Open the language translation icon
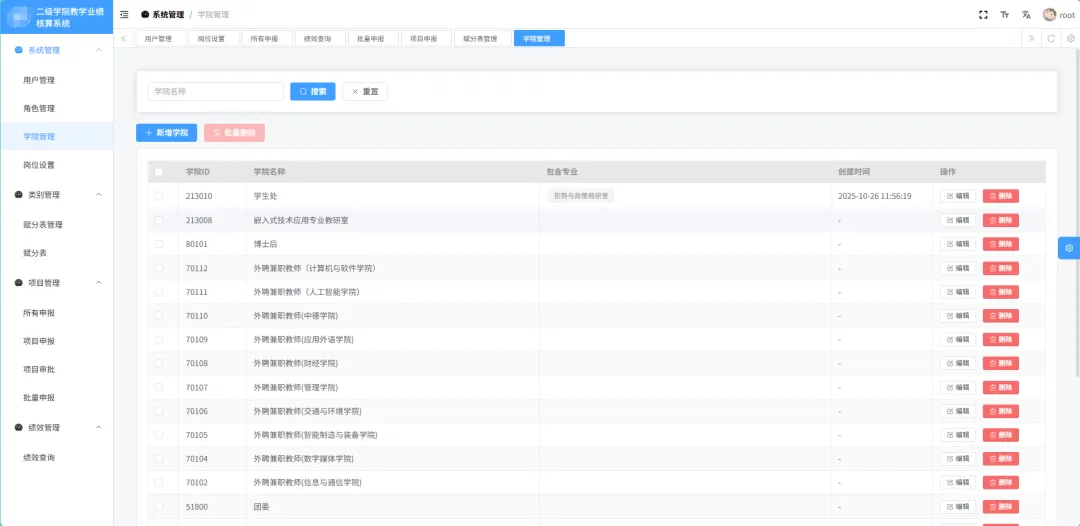The height and width of the screenshot is (526, 1080). tap(1026, 14)
